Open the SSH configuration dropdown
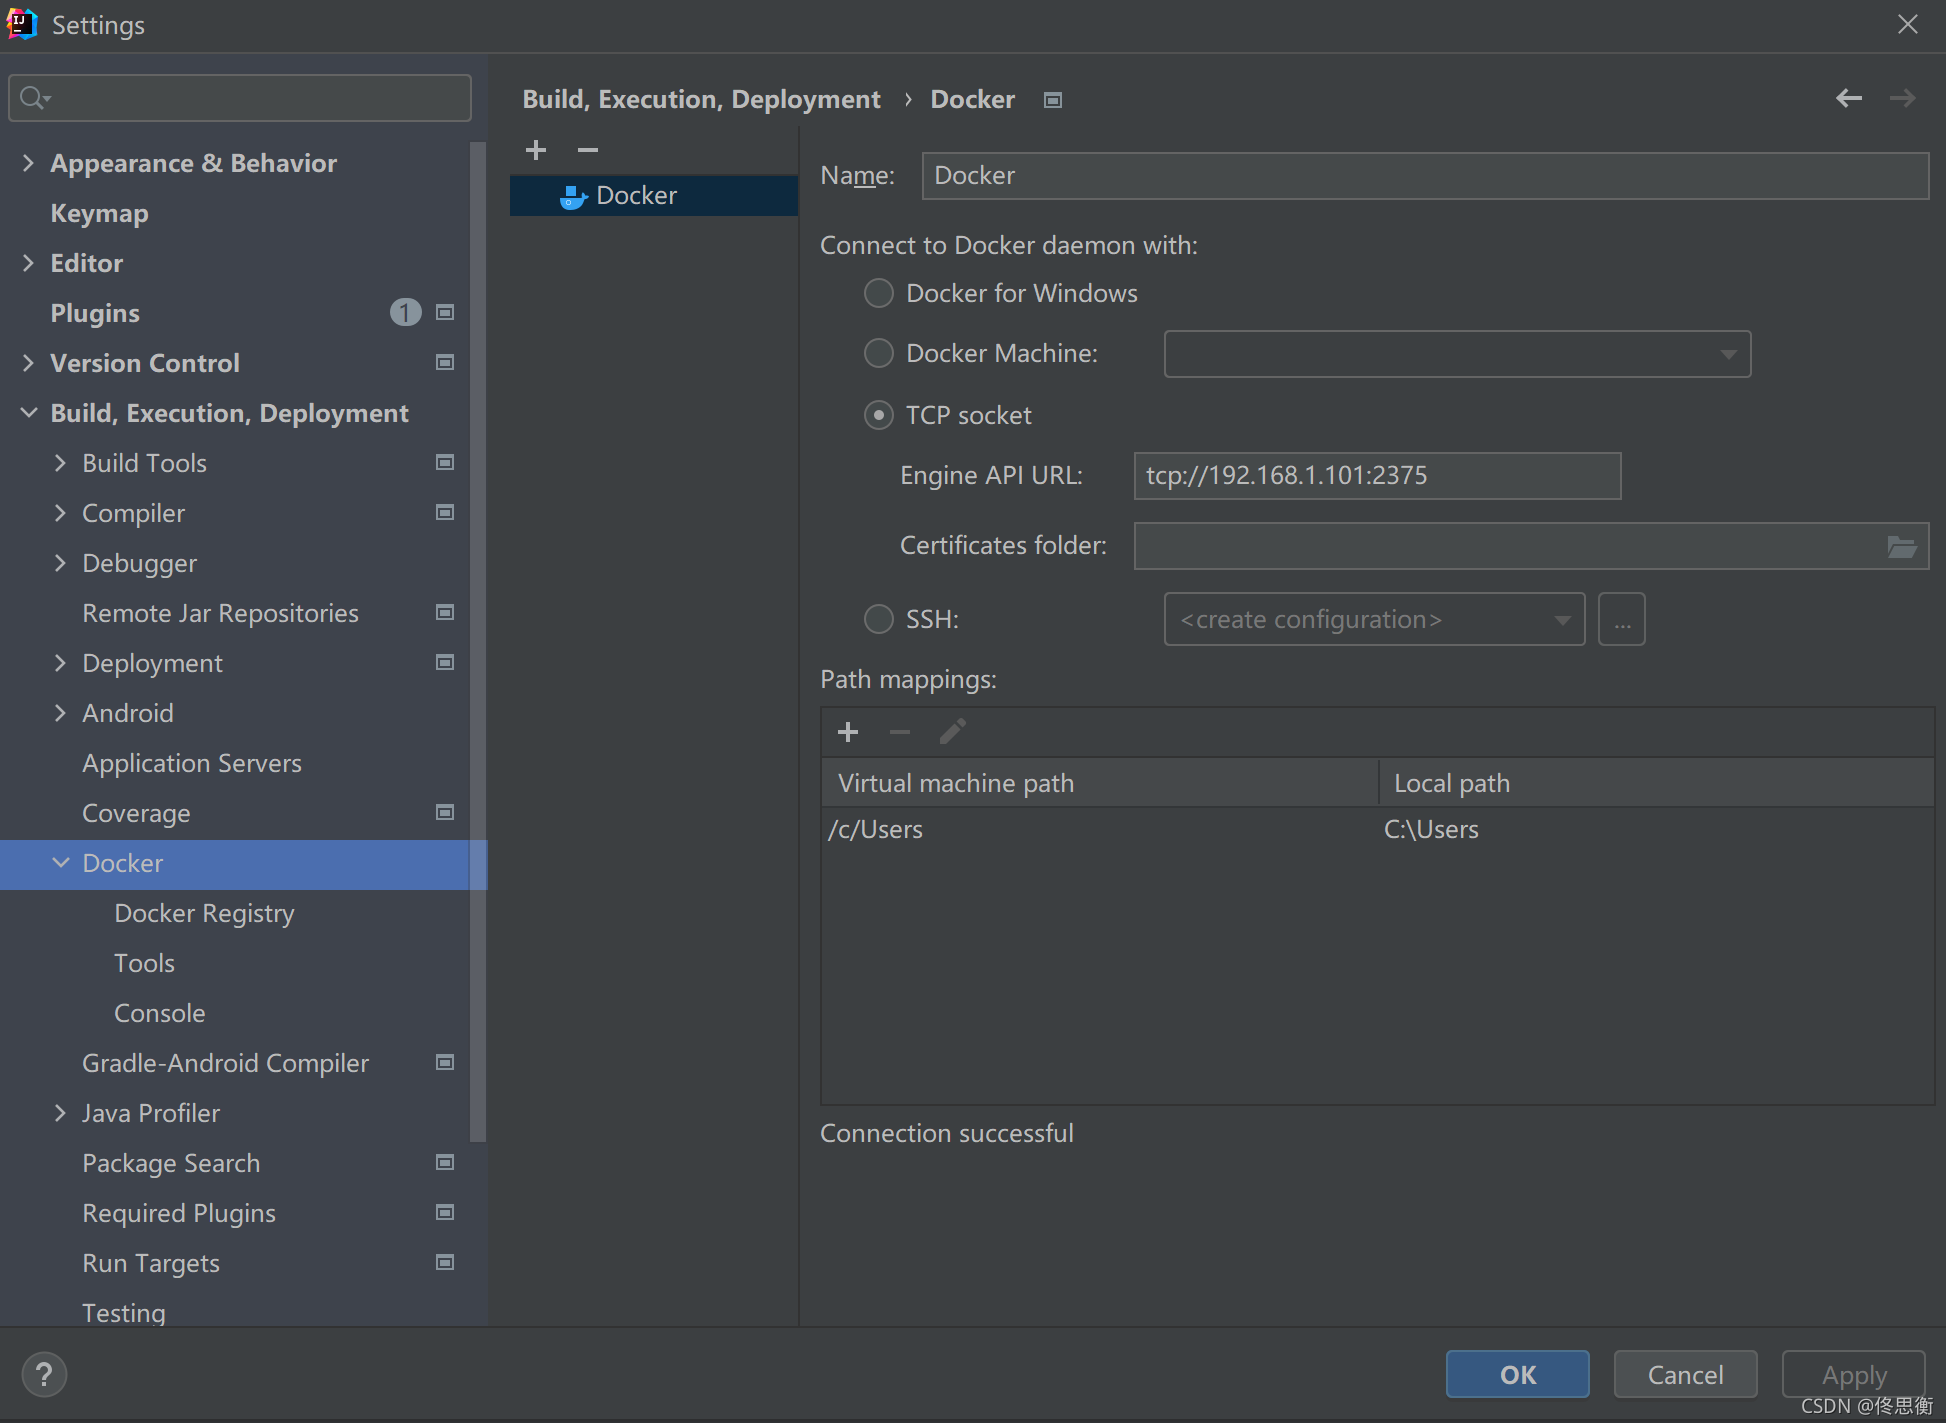Viewport: 1949px width, 1425px height. pyautogui.click(x=1374, y=620)
